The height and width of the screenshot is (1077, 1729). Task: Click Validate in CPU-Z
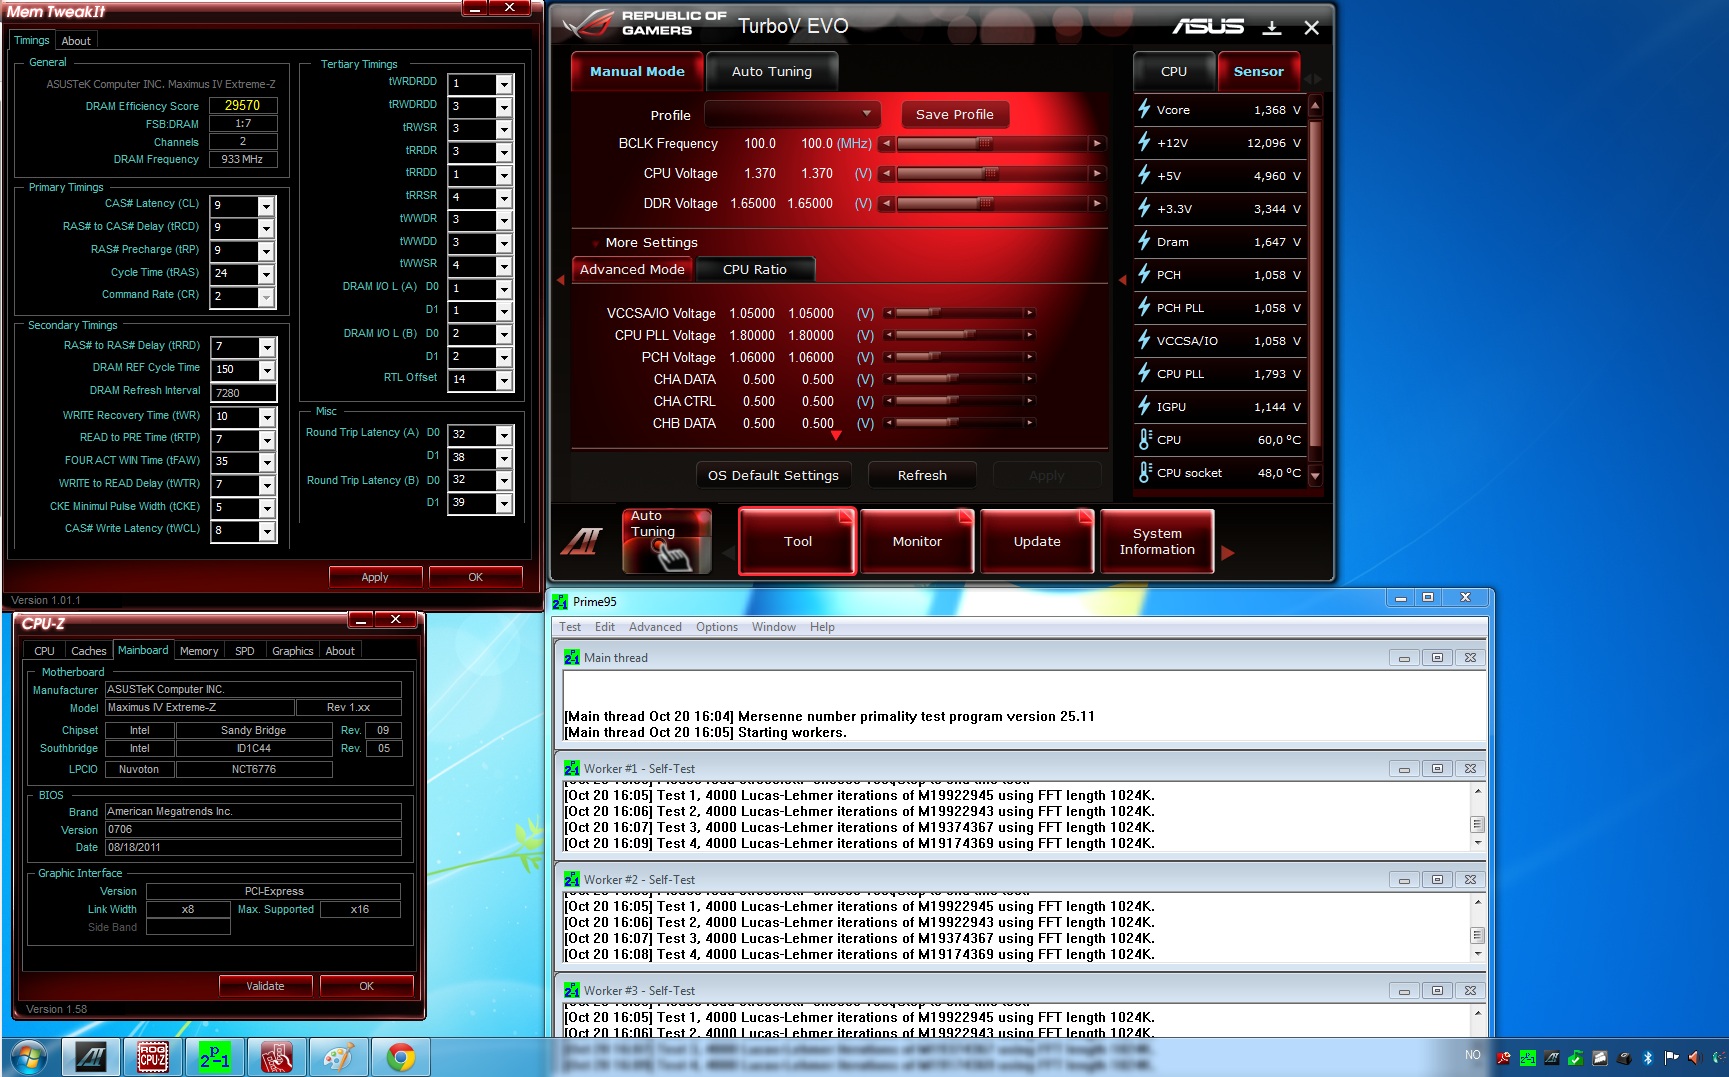click(x=265, y=986)
